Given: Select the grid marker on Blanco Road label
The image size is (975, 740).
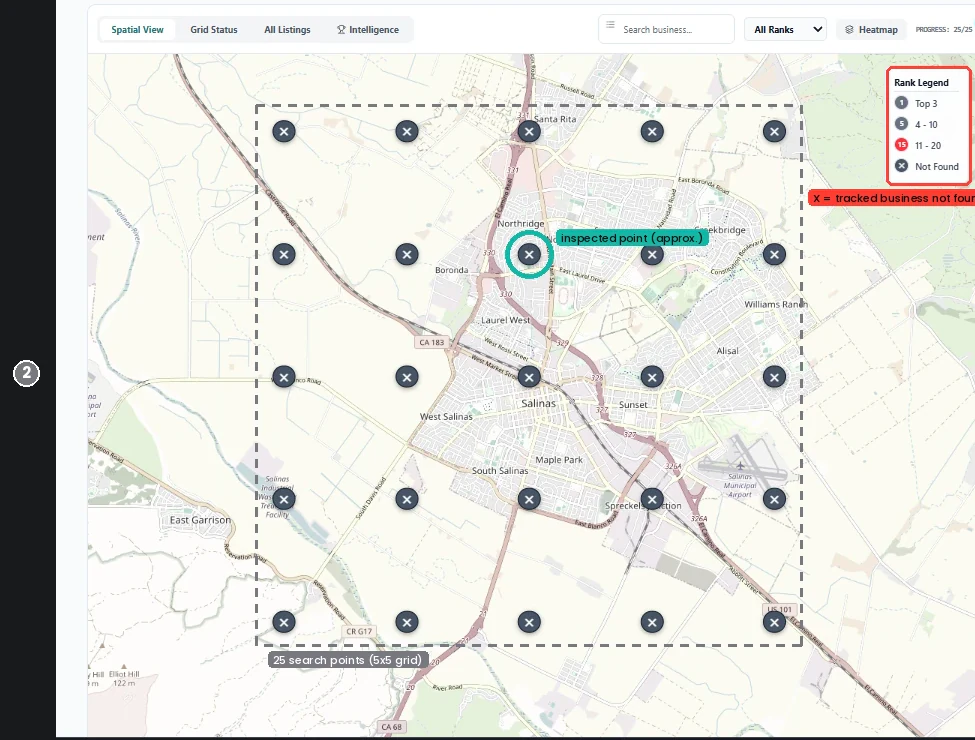Looking at the screenshot, I should tap(284, 377).
